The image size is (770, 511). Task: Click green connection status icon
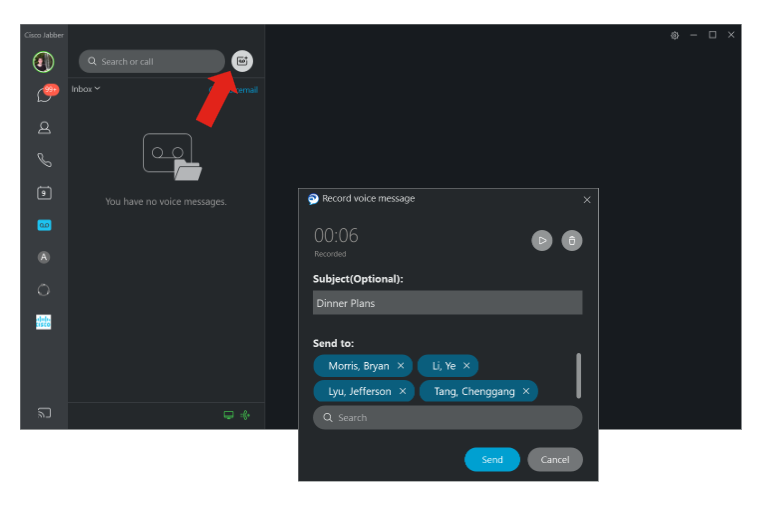245,415
